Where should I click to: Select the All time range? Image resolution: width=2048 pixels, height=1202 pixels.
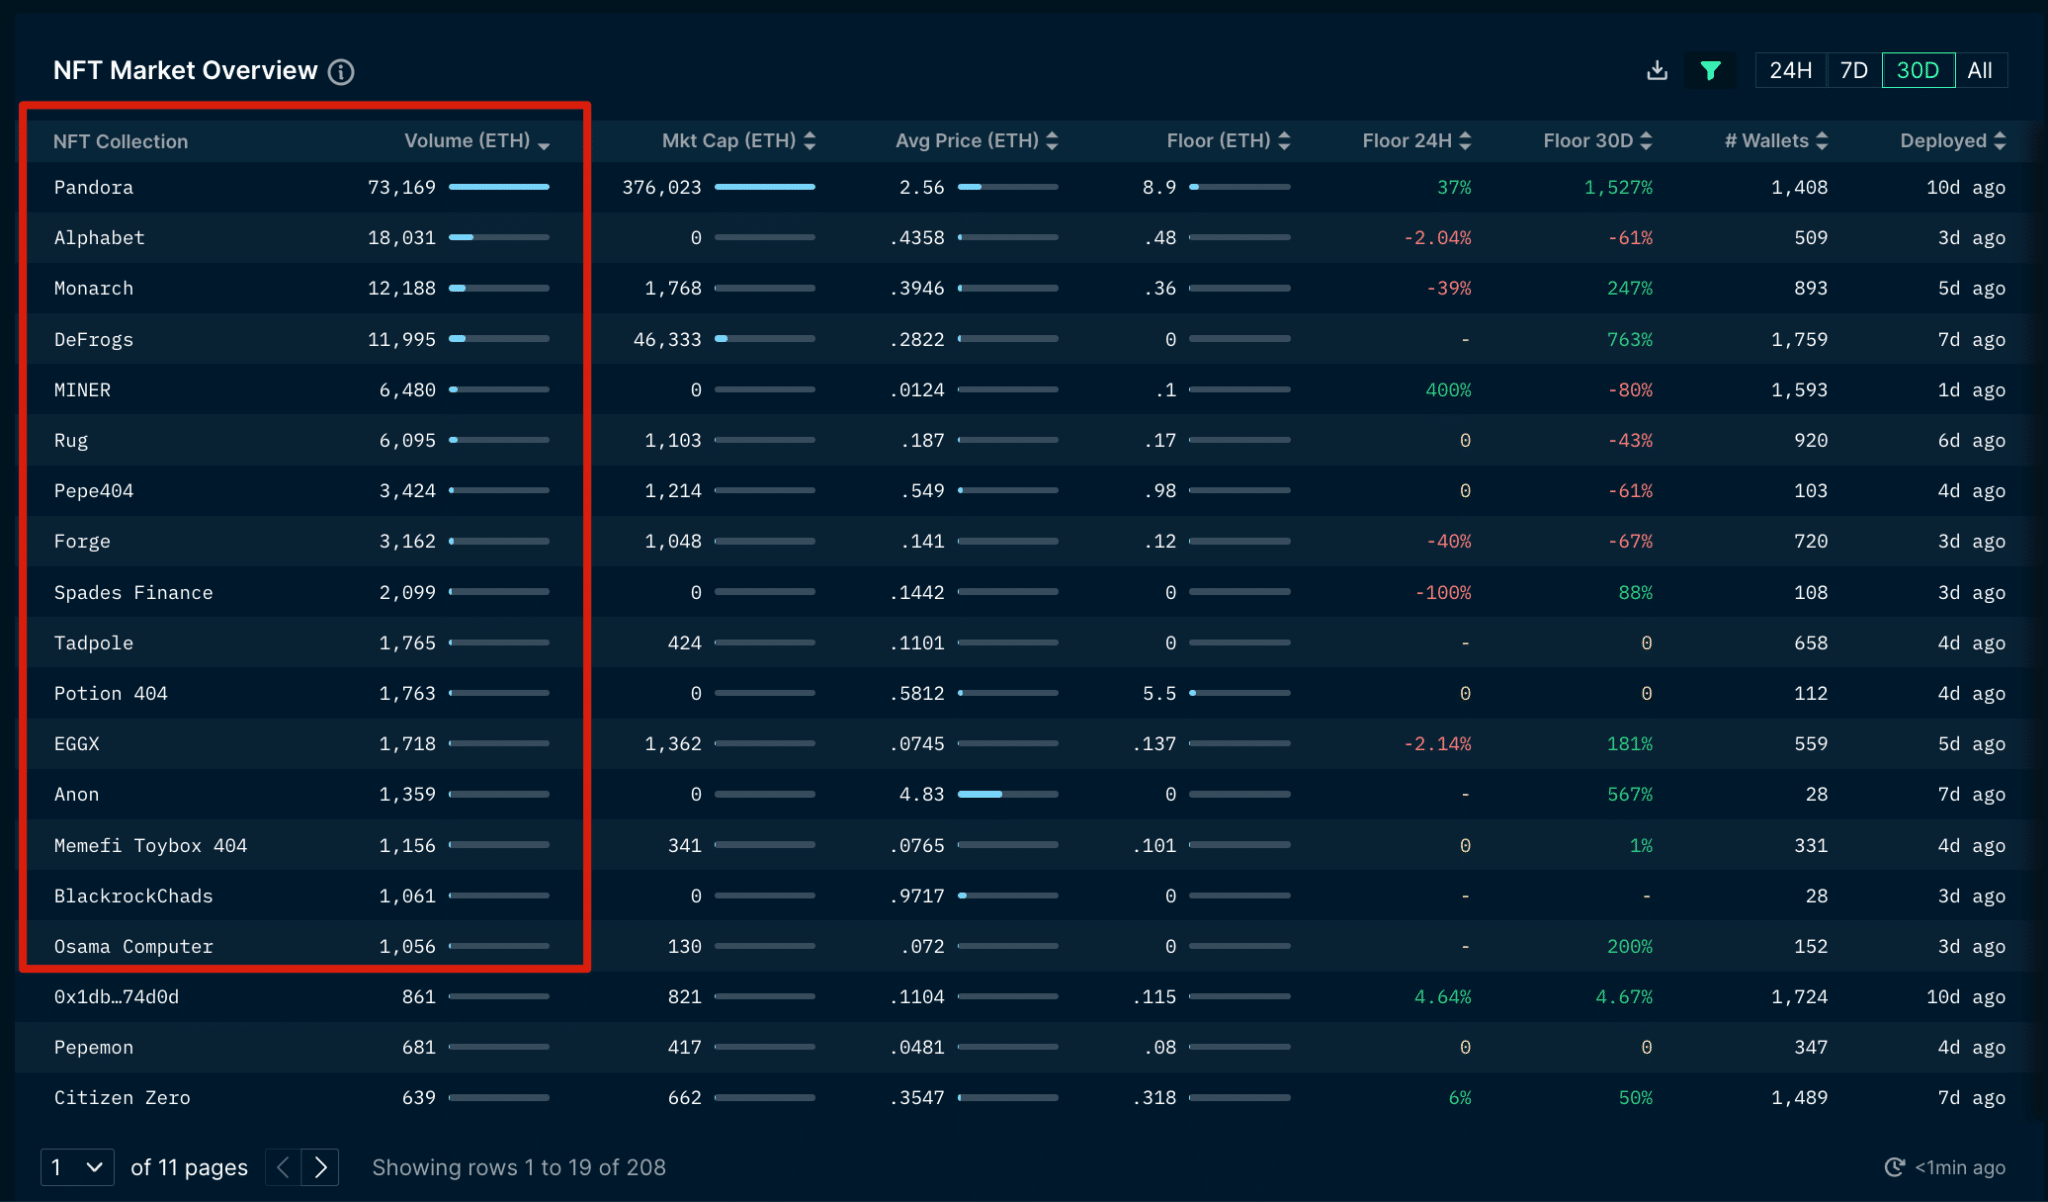point(1979,70)
